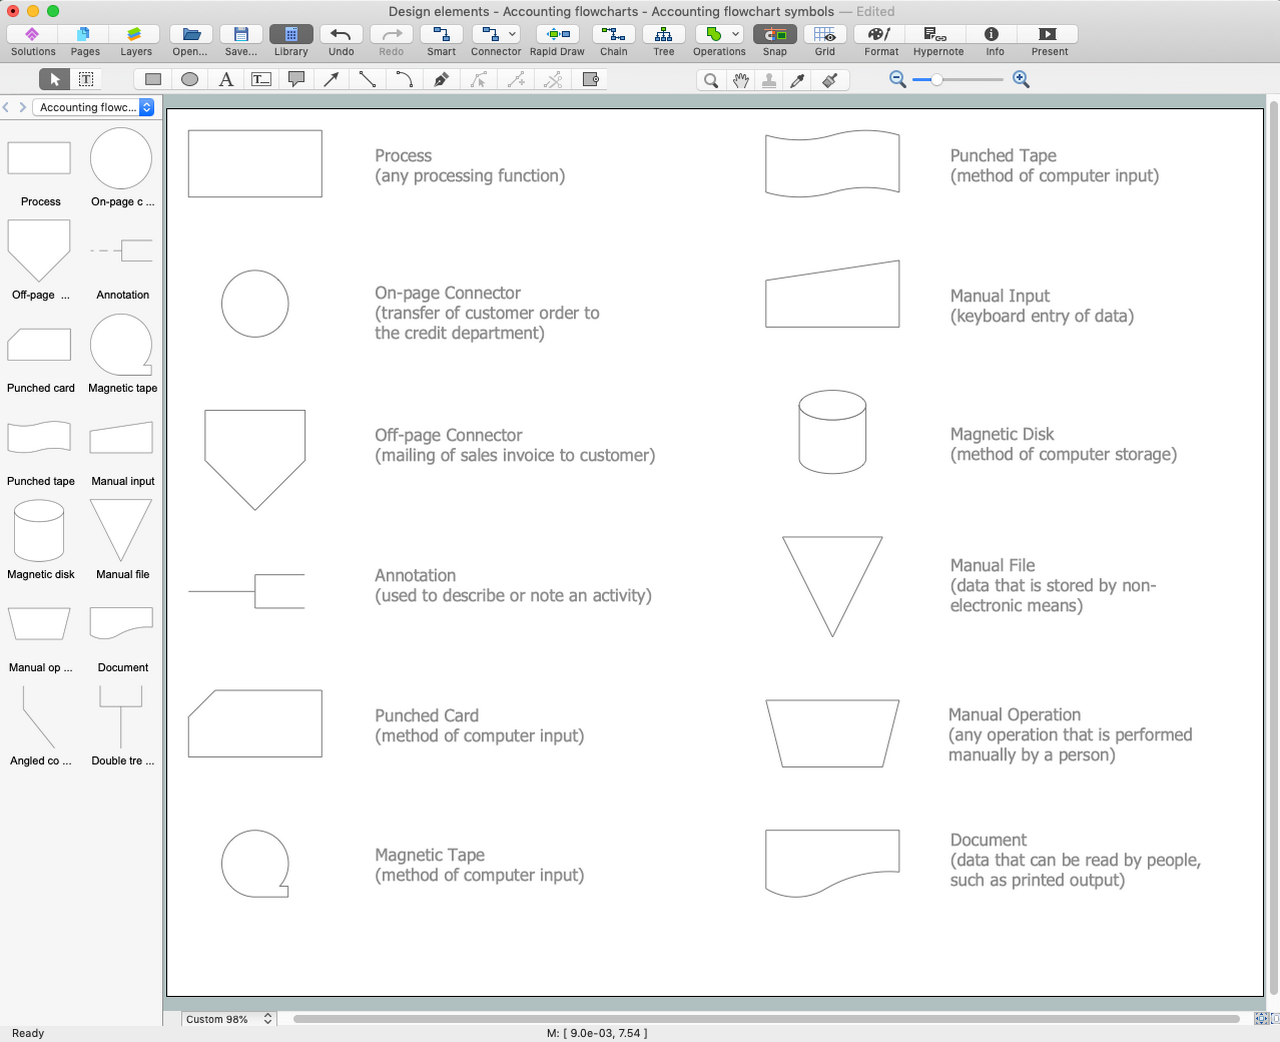Click the zoom in magnifier button
Image resolution: width=1280 pixels, height=1042 pixels.
(1021, 79)
